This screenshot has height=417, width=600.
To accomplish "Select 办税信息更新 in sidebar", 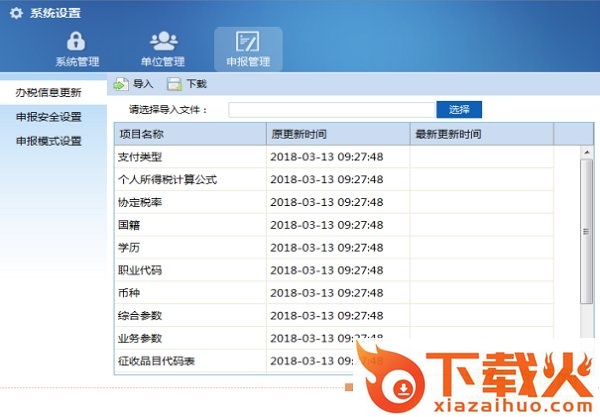I will coord(48,92).
